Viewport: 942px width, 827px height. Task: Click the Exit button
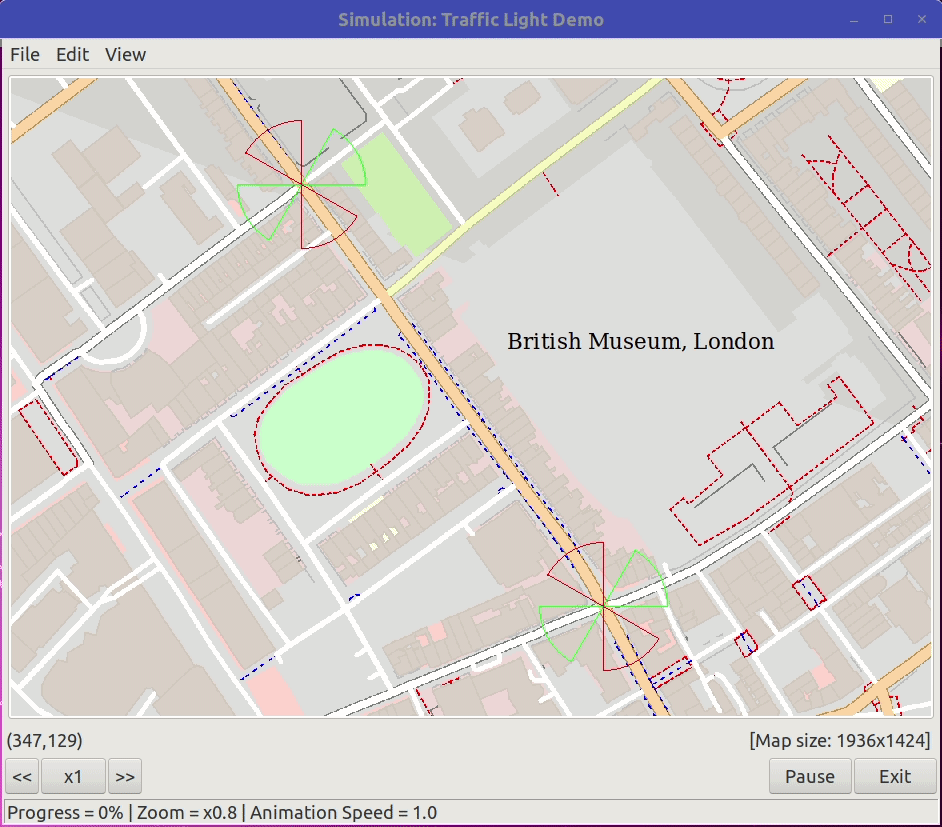895,776
